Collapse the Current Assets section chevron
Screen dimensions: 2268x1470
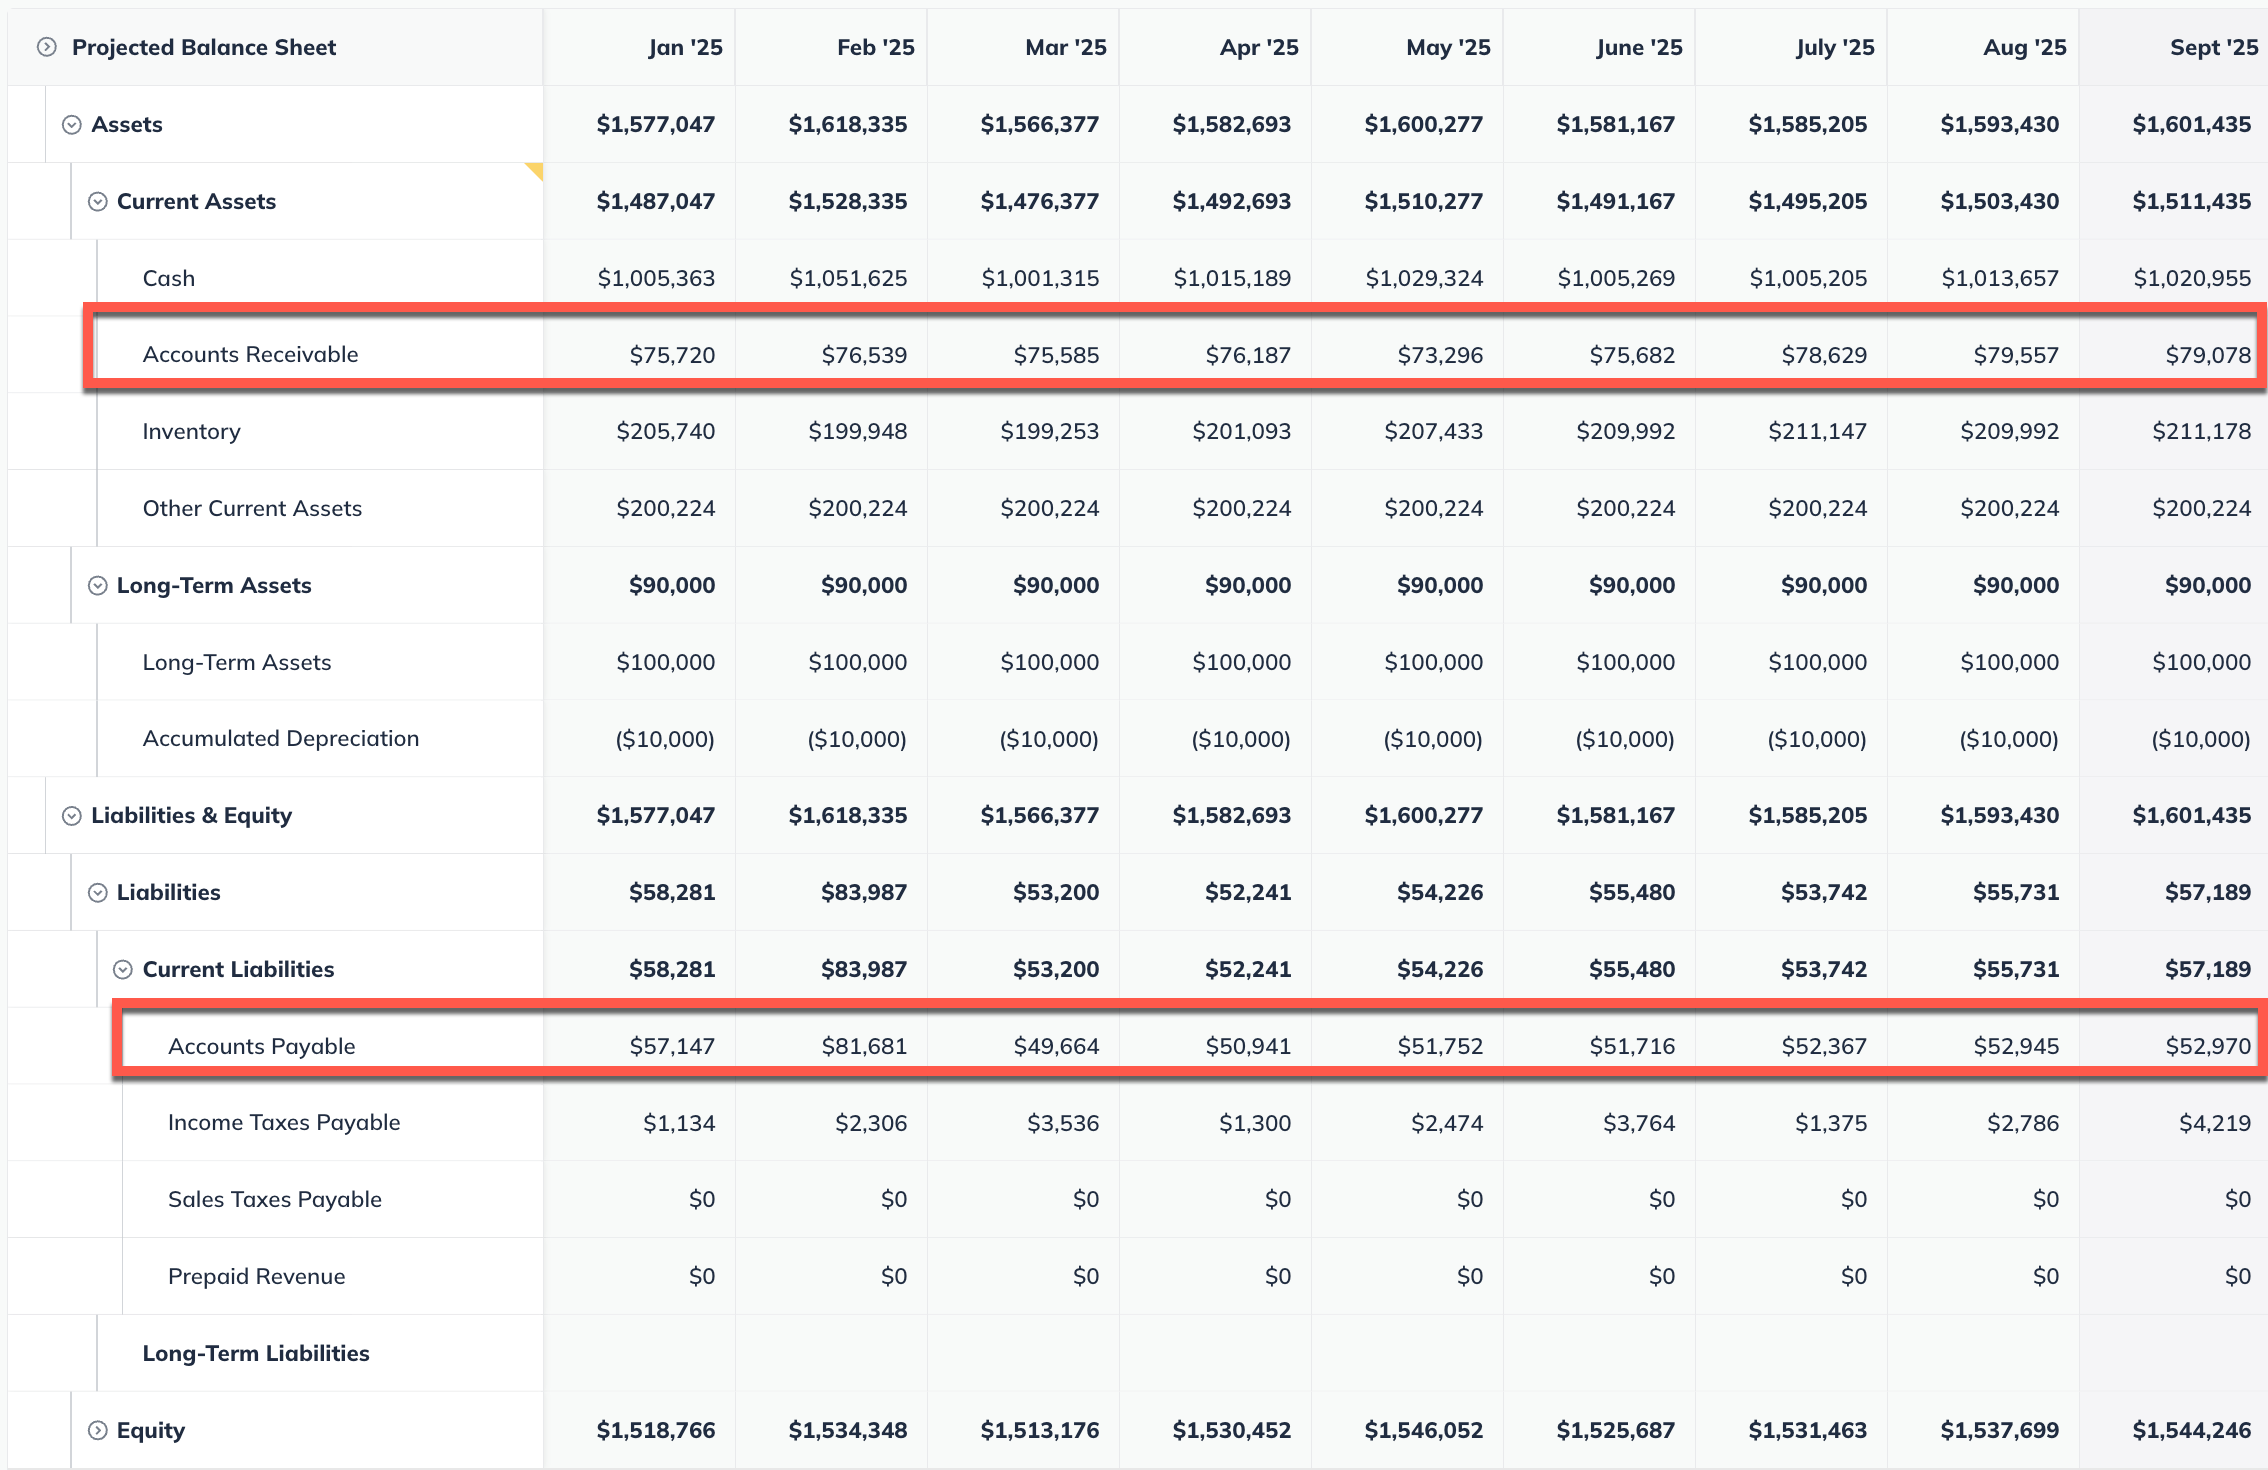coord(98,202)
